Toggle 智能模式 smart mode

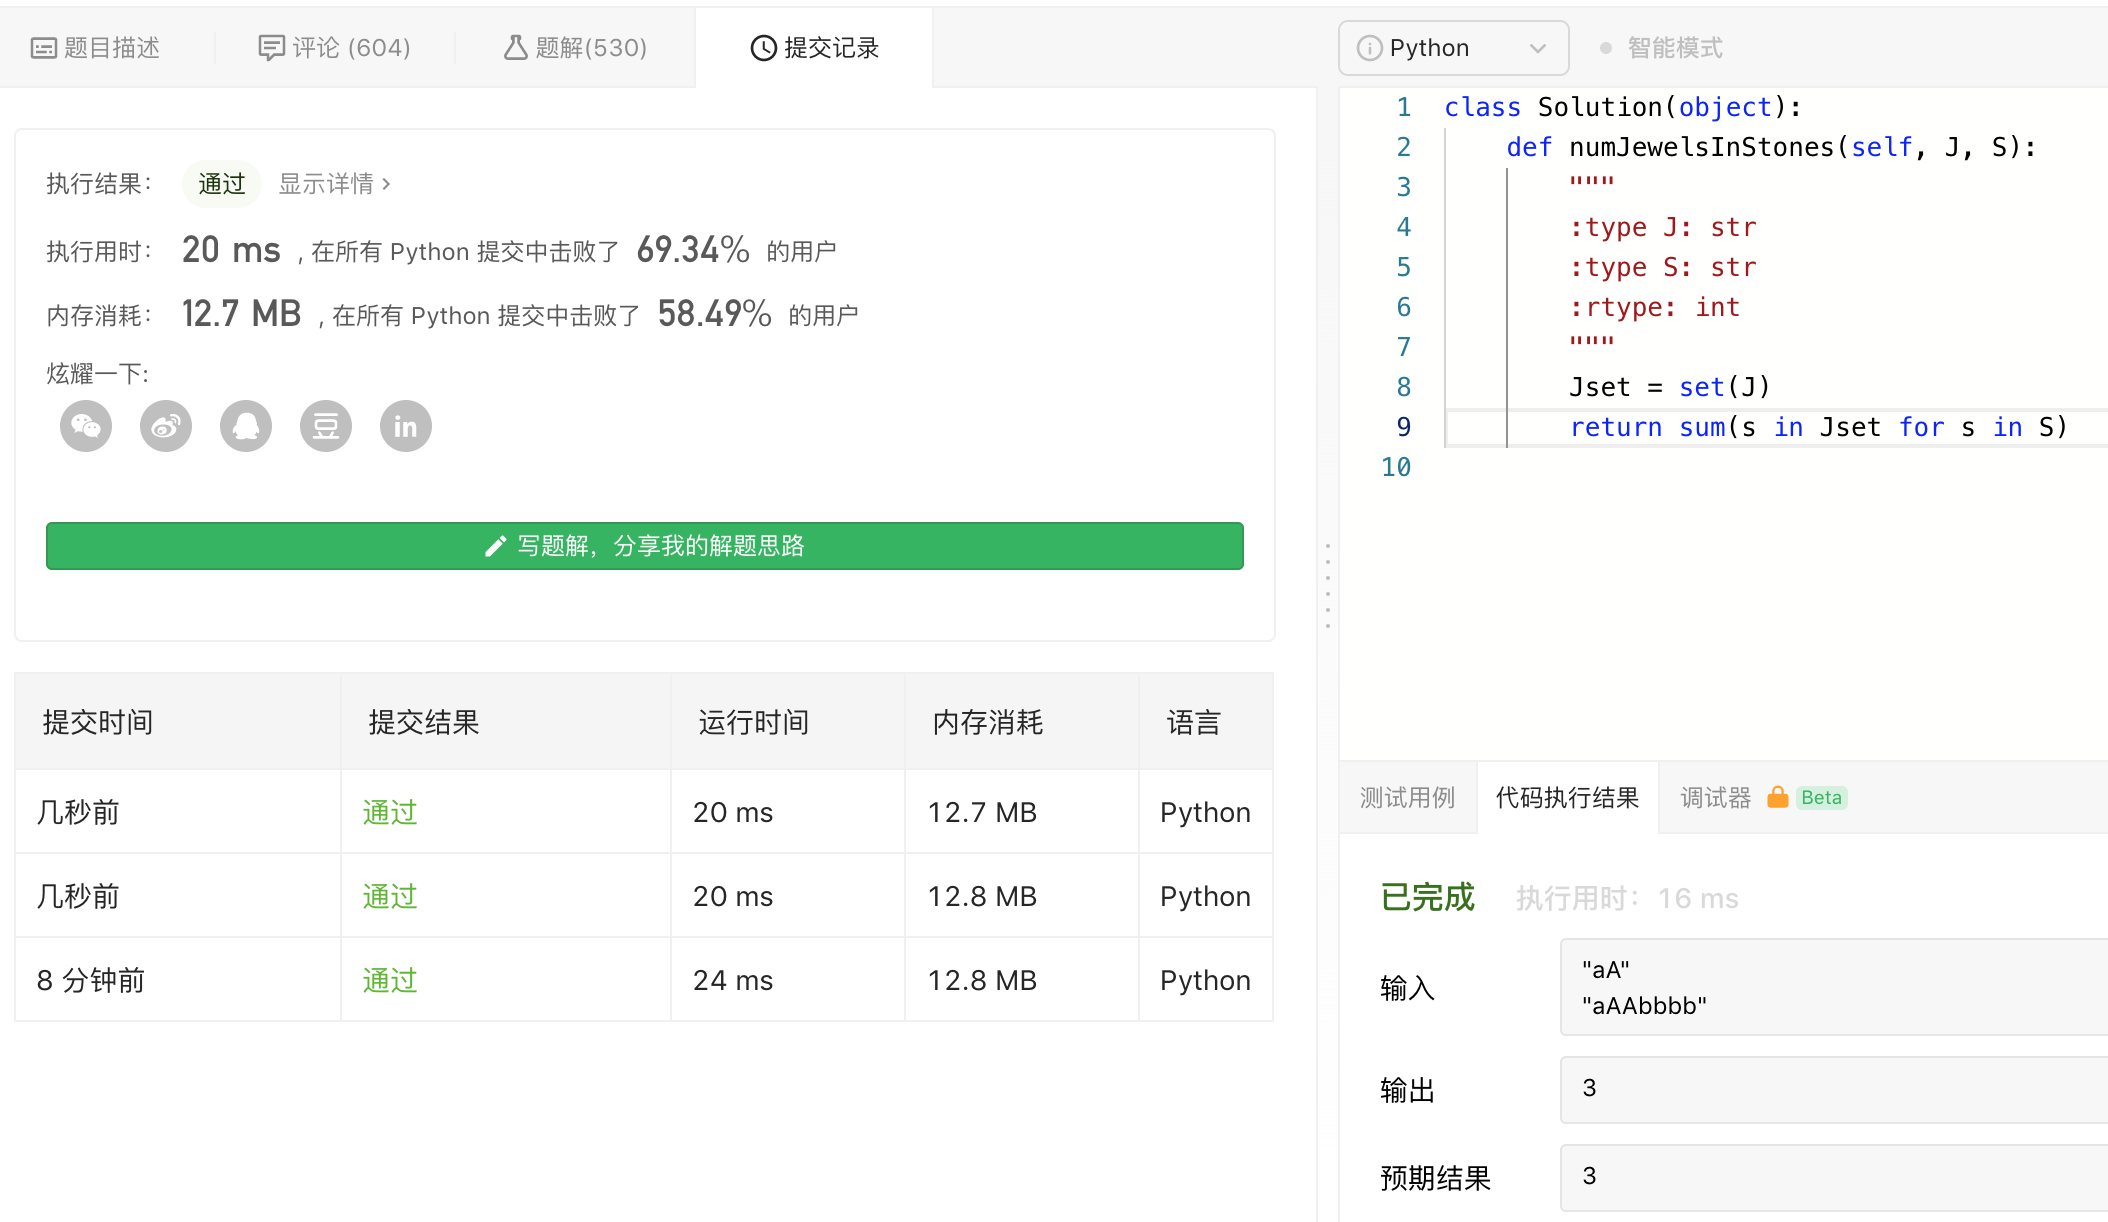(1661, 48)
